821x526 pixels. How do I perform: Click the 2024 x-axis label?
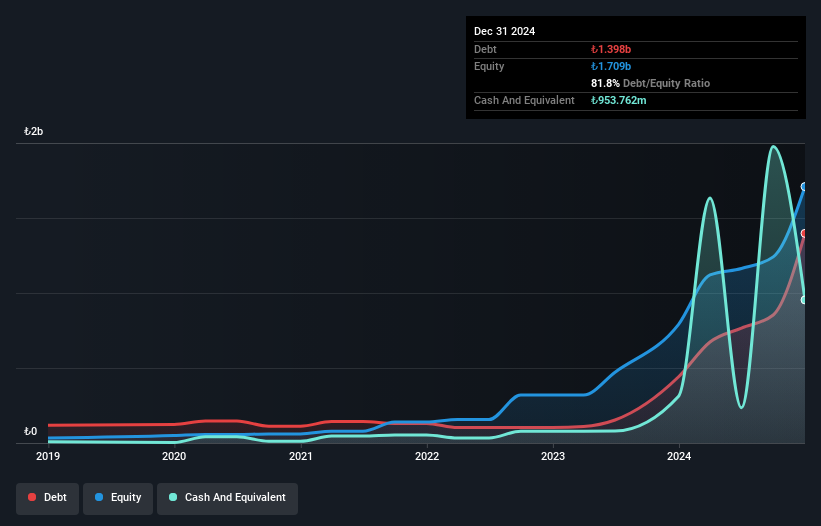point(679,456)
